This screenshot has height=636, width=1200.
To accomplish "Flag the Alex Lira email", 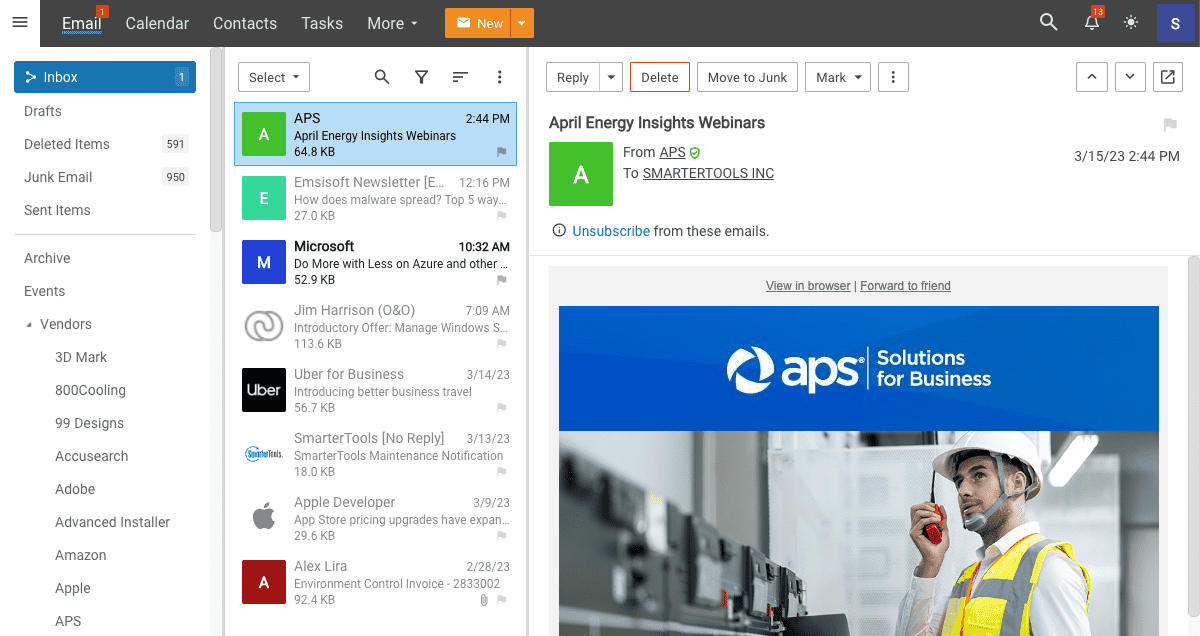I will coord(502,600).
